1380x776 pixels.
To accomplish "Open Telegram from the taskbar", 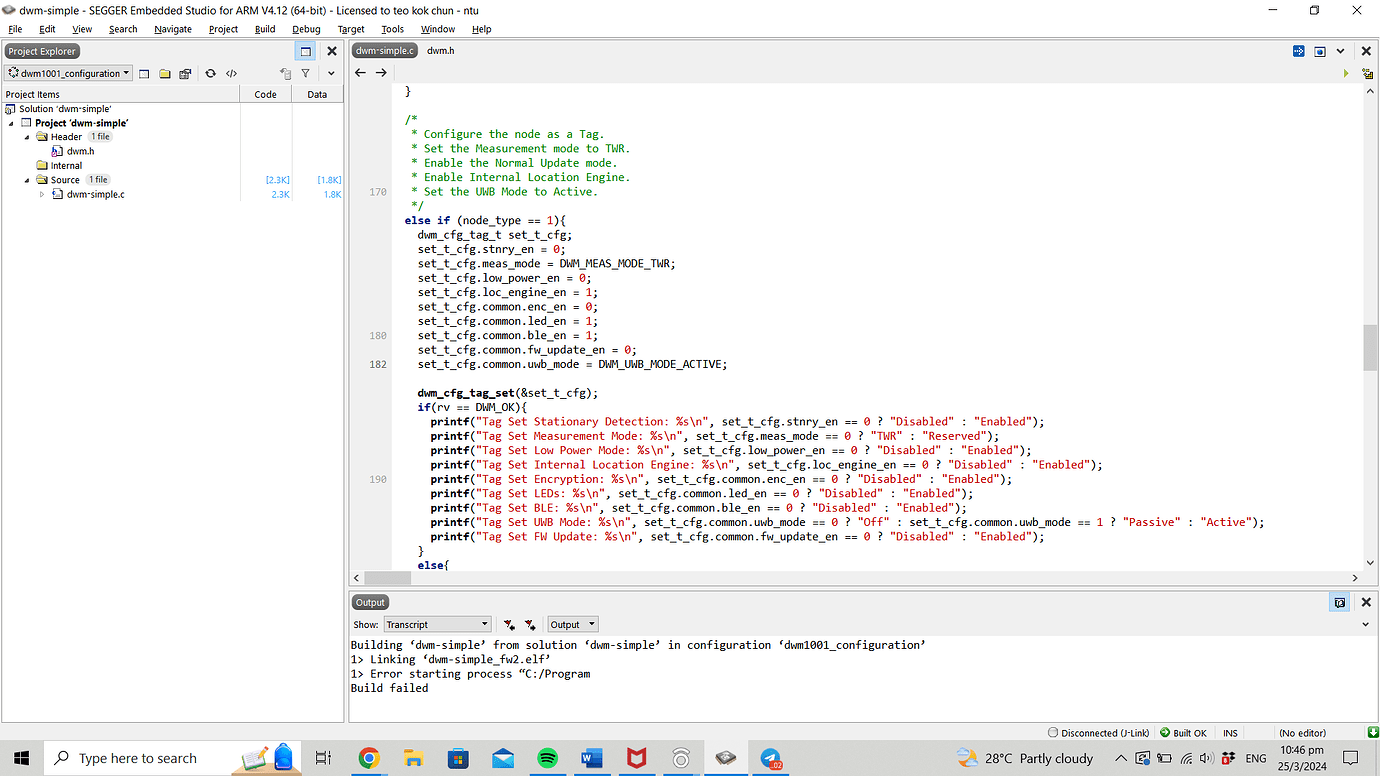I will 771,758.
